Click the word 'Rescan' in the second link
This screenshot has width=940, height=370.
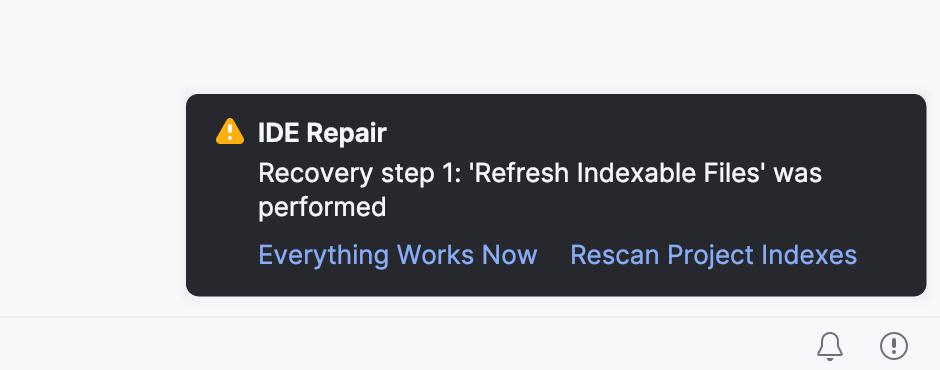[x=615, y=255]
